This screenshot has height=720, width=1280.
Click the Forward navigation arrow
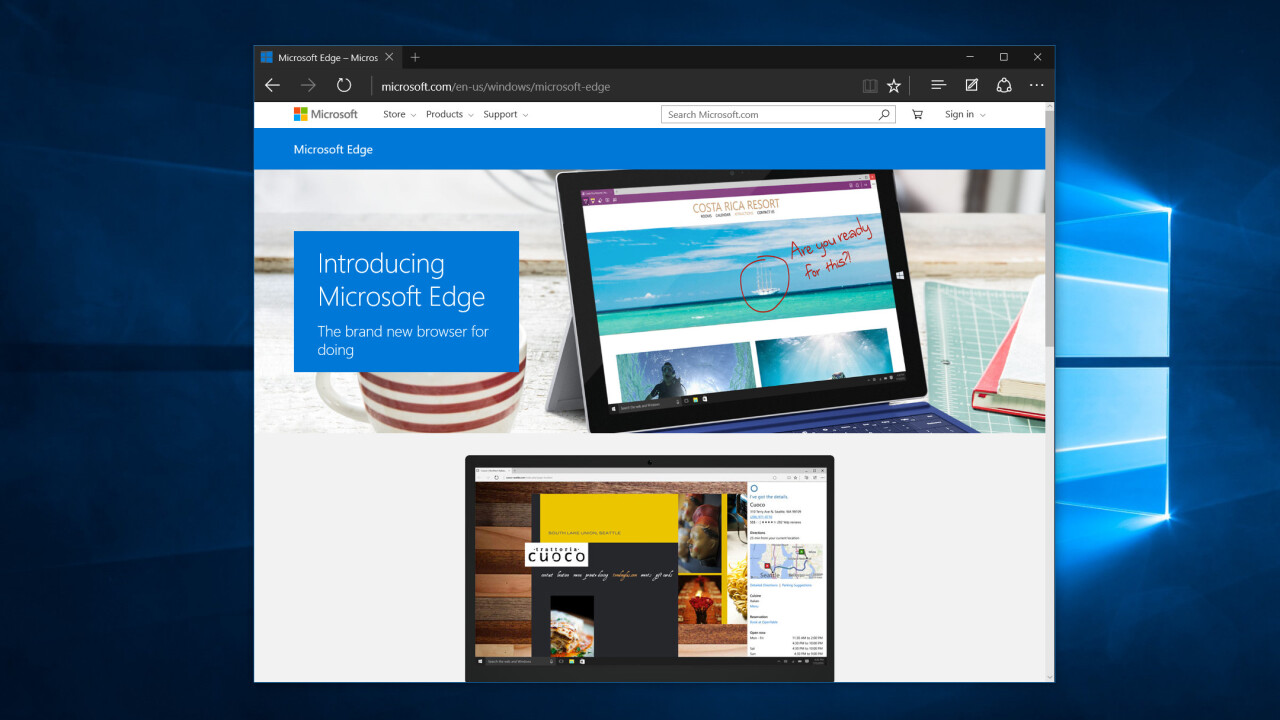click(x=308, y=86)
